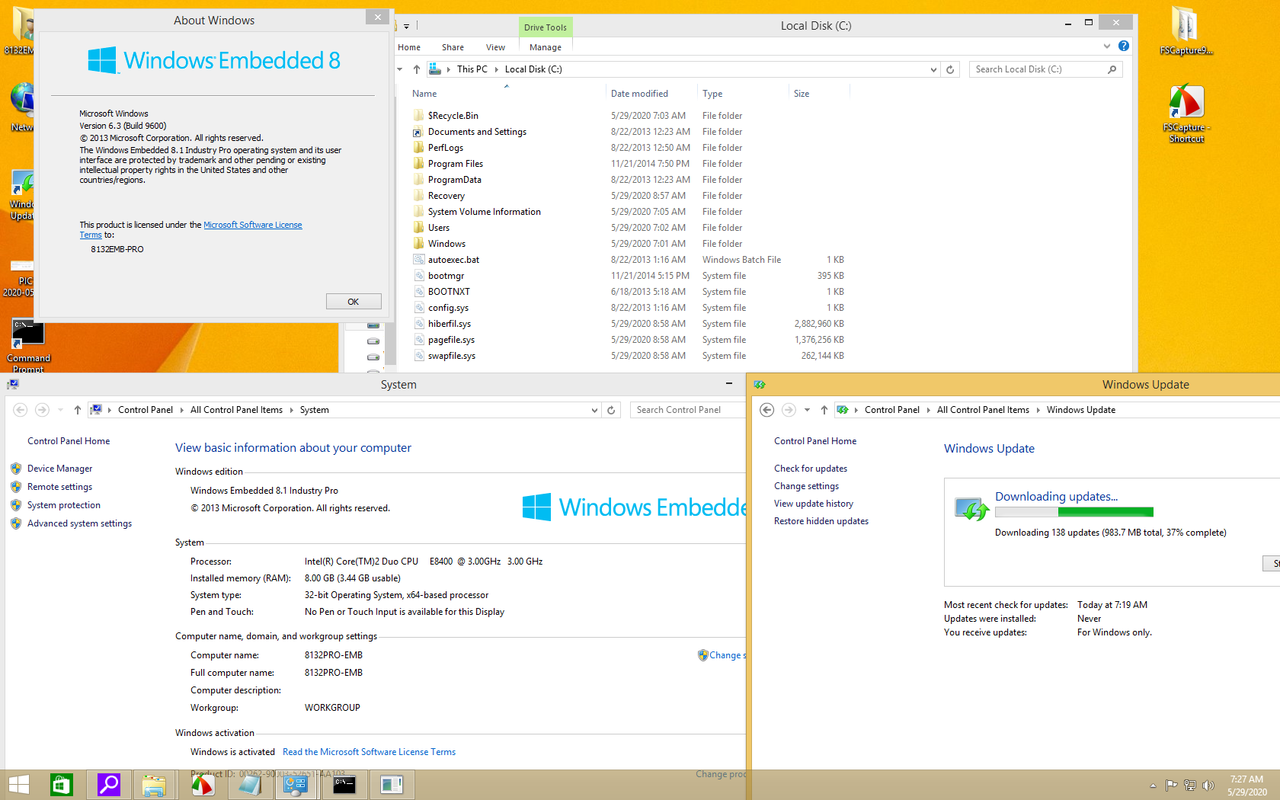Screen dimensions: 1280x800
Task: Click the volume speaker tray icon
Action: pyautogui.click(x=1208, y=785)
